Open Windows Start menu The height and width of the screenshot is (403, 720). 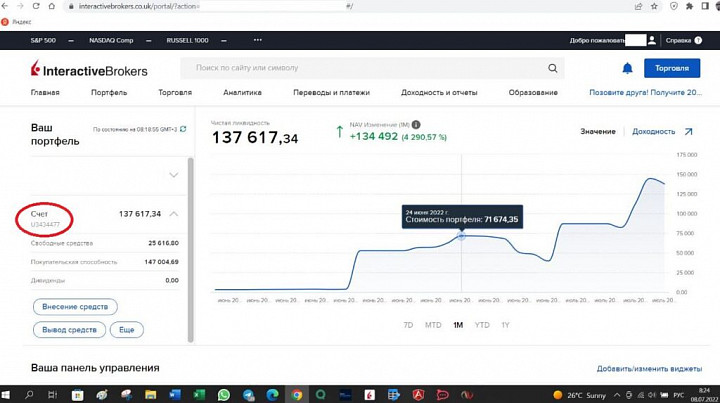pos(6,395)
